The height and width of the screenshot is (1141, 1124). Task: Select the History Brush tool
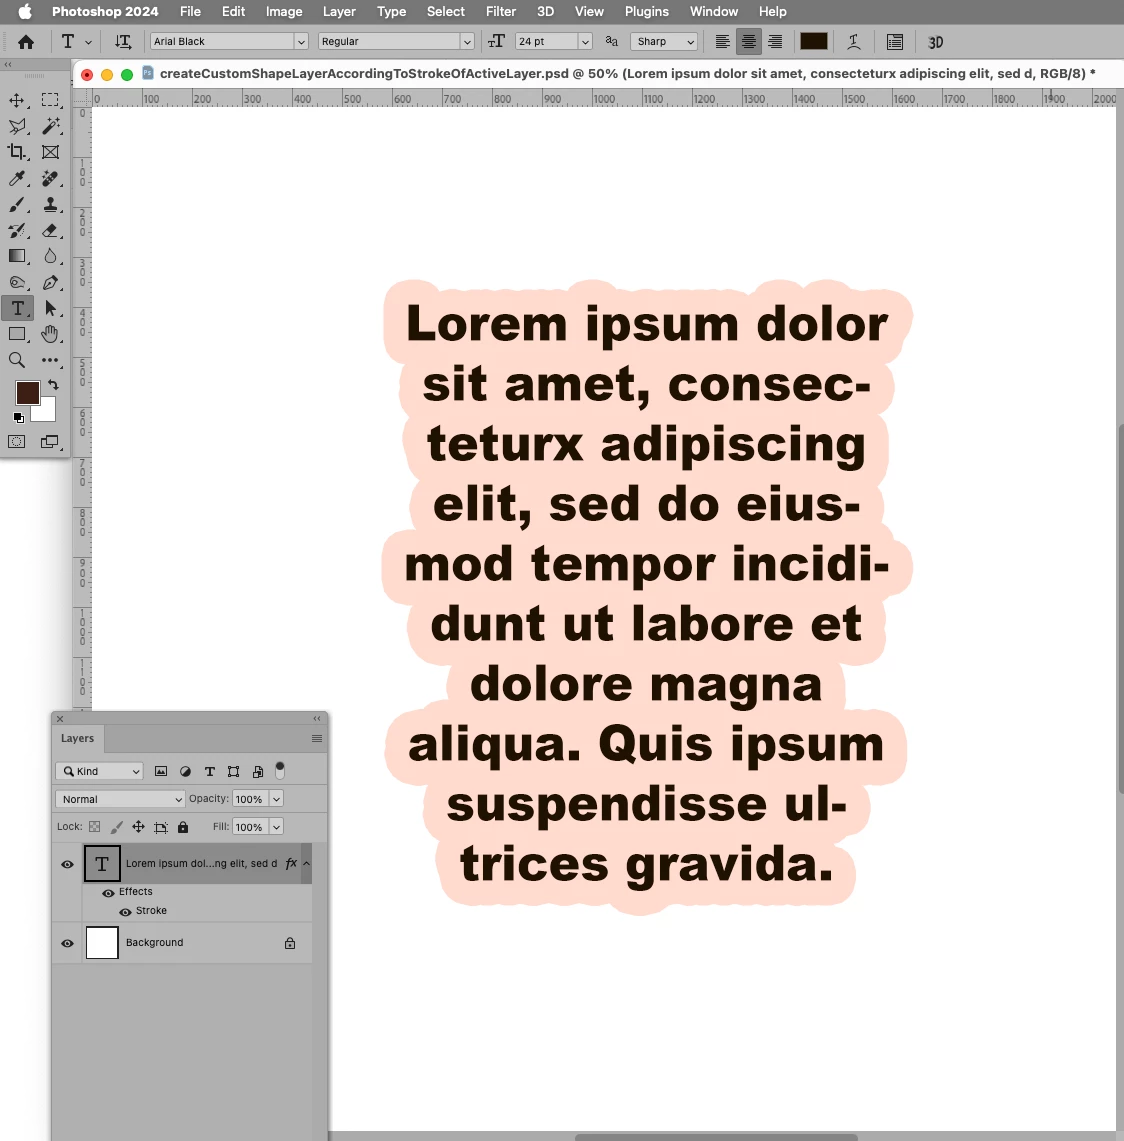(17, 231)
